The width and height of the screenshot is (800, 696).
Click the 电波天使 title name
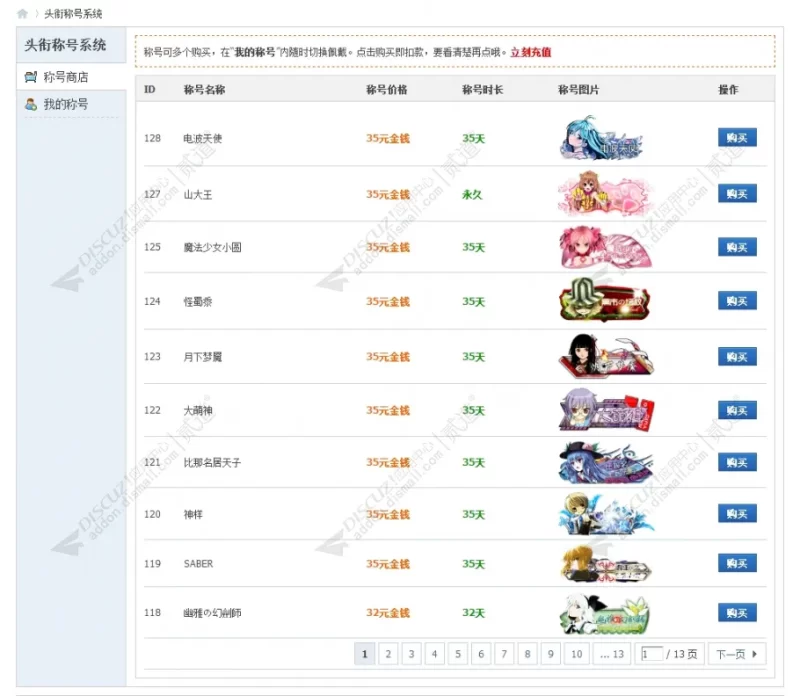coord(203,138)
